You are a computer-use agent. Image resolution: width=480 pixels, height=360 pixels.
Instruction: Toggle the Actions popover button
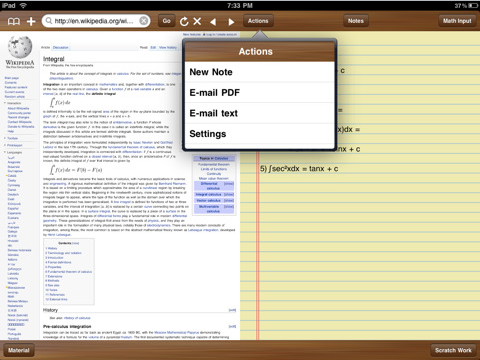[258, 21]
